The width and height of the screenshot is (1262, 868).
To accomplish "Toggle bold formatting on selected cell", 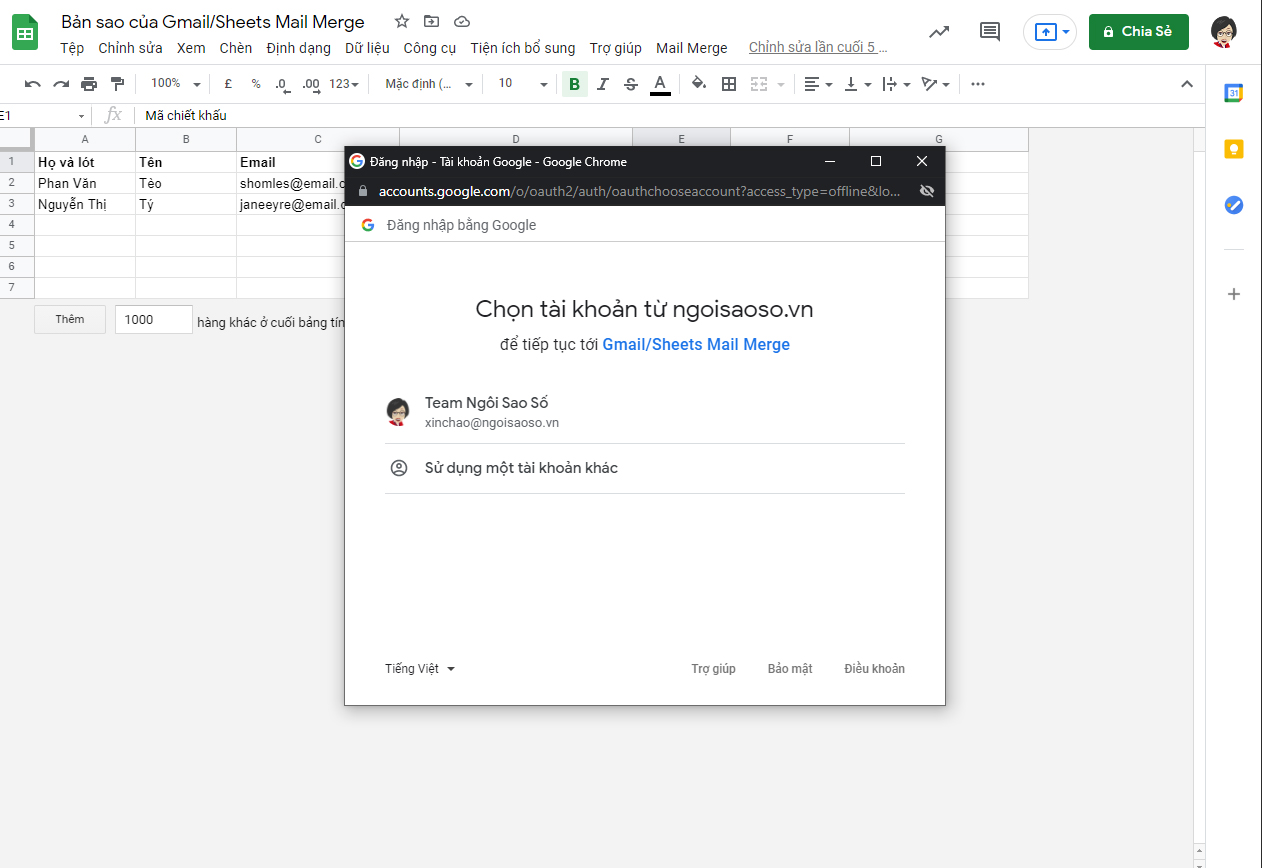I will pos(574,84).
